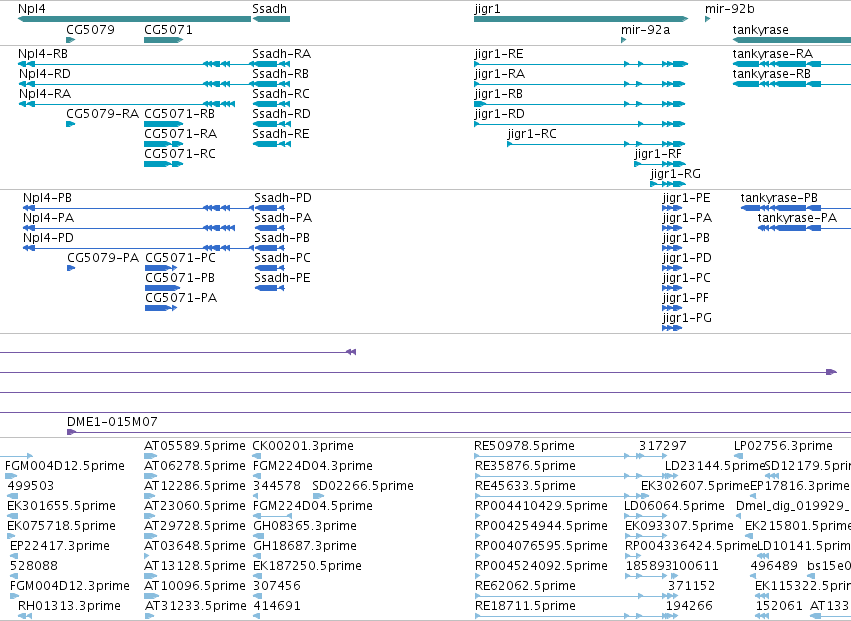The image size is (851, 621).
Task: Click the mir-92b gene marker
Action: click(708, 20)
